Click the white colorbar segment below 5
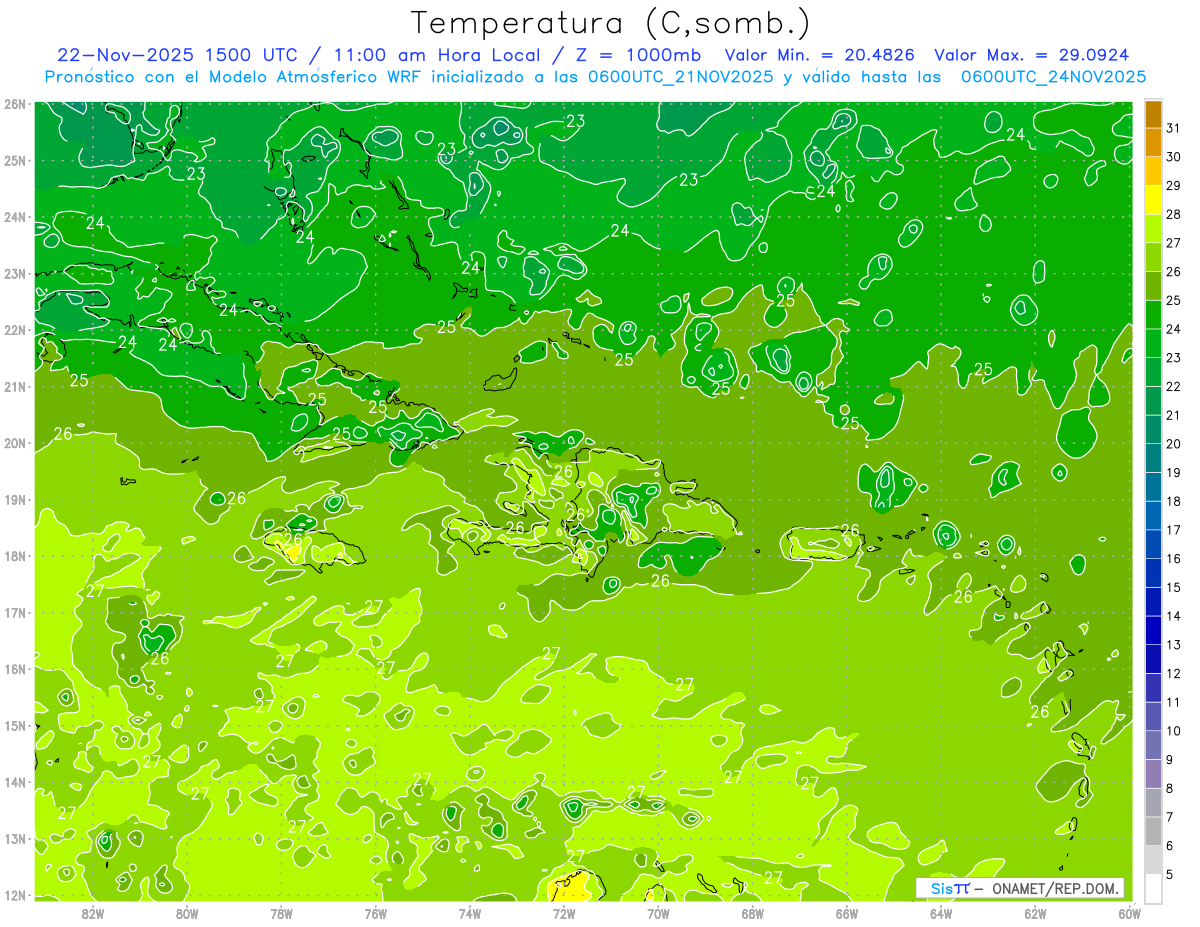The width and height of the screenshot is (1200, 927). [x=1153, y=888]
